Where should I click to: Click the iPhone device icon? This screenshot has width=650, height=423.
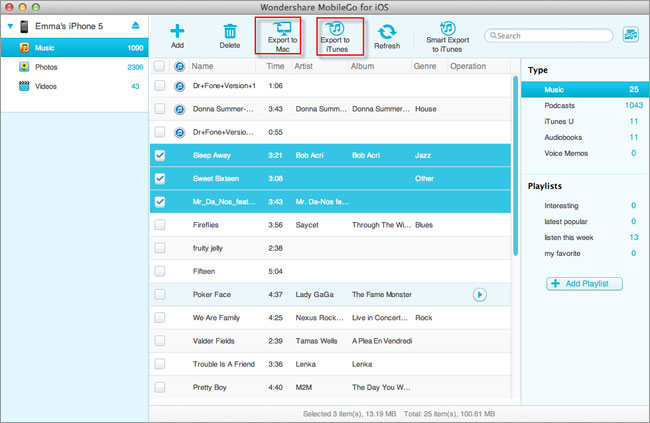coord(24,27)
